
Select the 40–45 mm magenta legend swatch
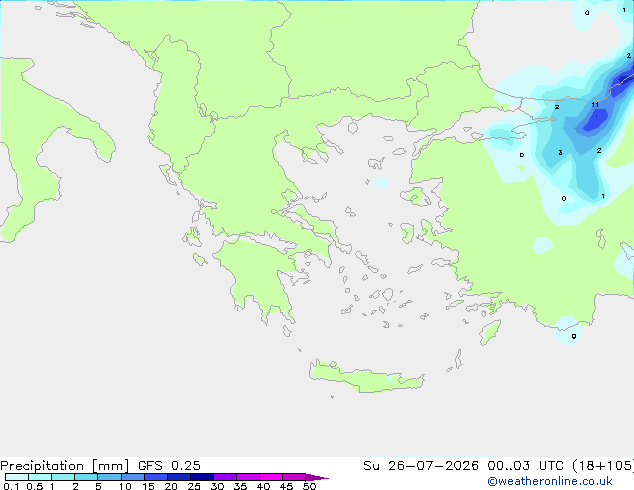[x=271, y=477]
